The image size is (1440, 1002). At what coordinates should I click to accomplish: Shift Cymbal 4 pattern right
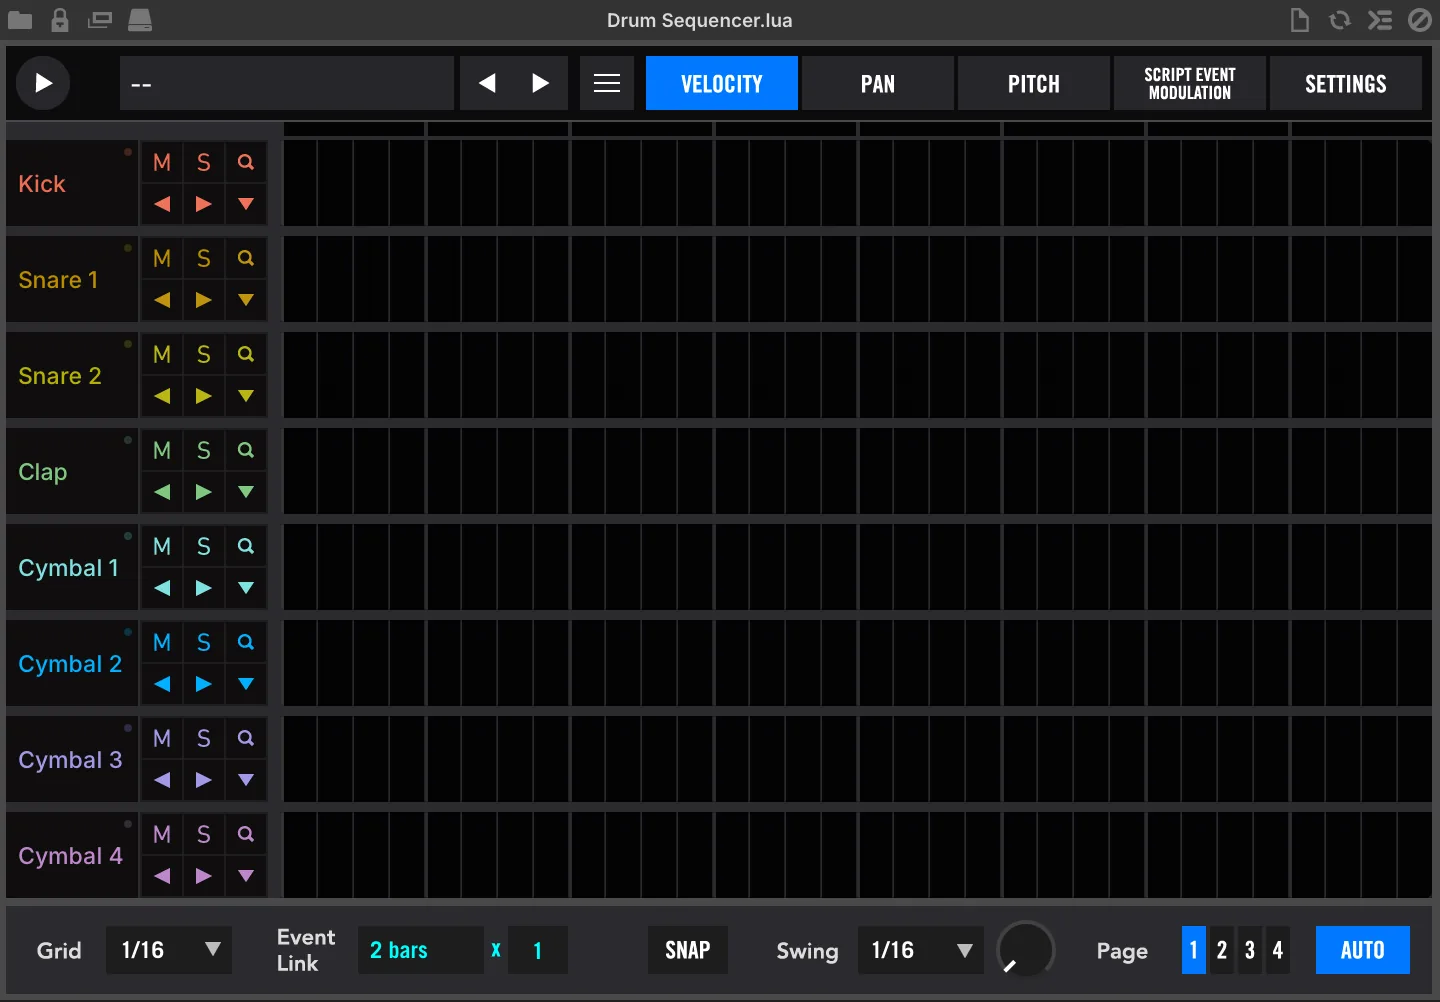(x=204, y=876)
